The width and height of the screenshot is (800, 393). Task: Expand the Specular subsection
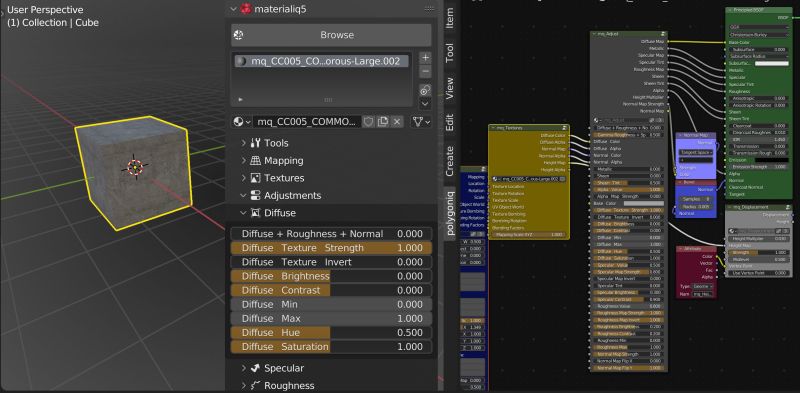point(244,368)
